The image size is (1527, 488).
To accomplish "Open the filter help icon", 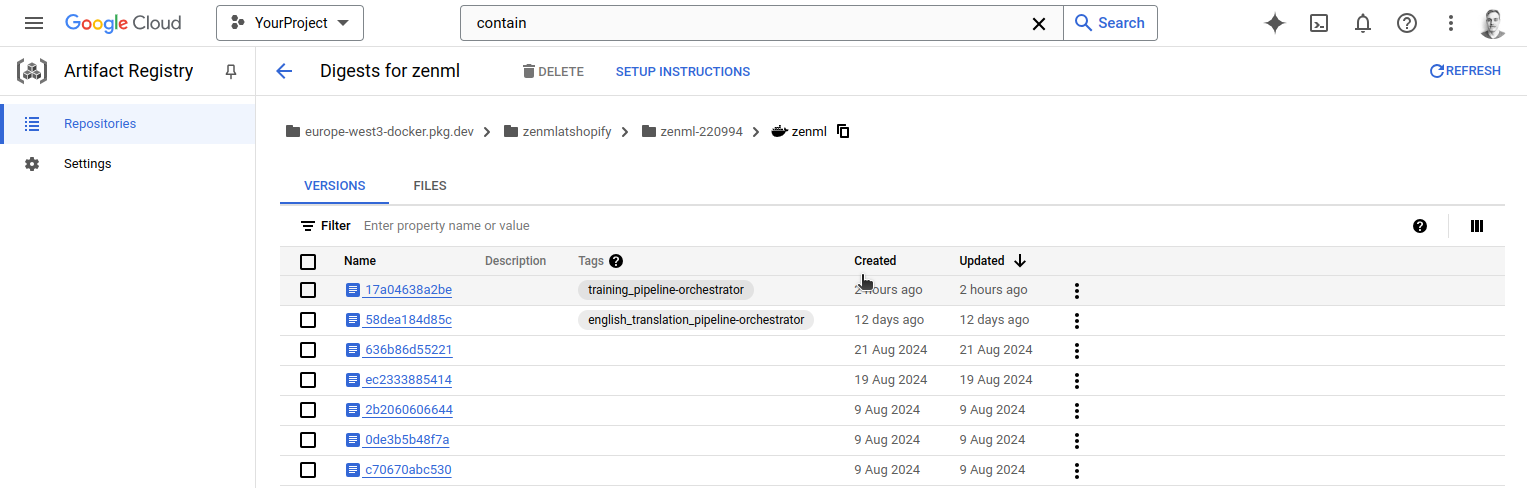I will coord(1420,226).
